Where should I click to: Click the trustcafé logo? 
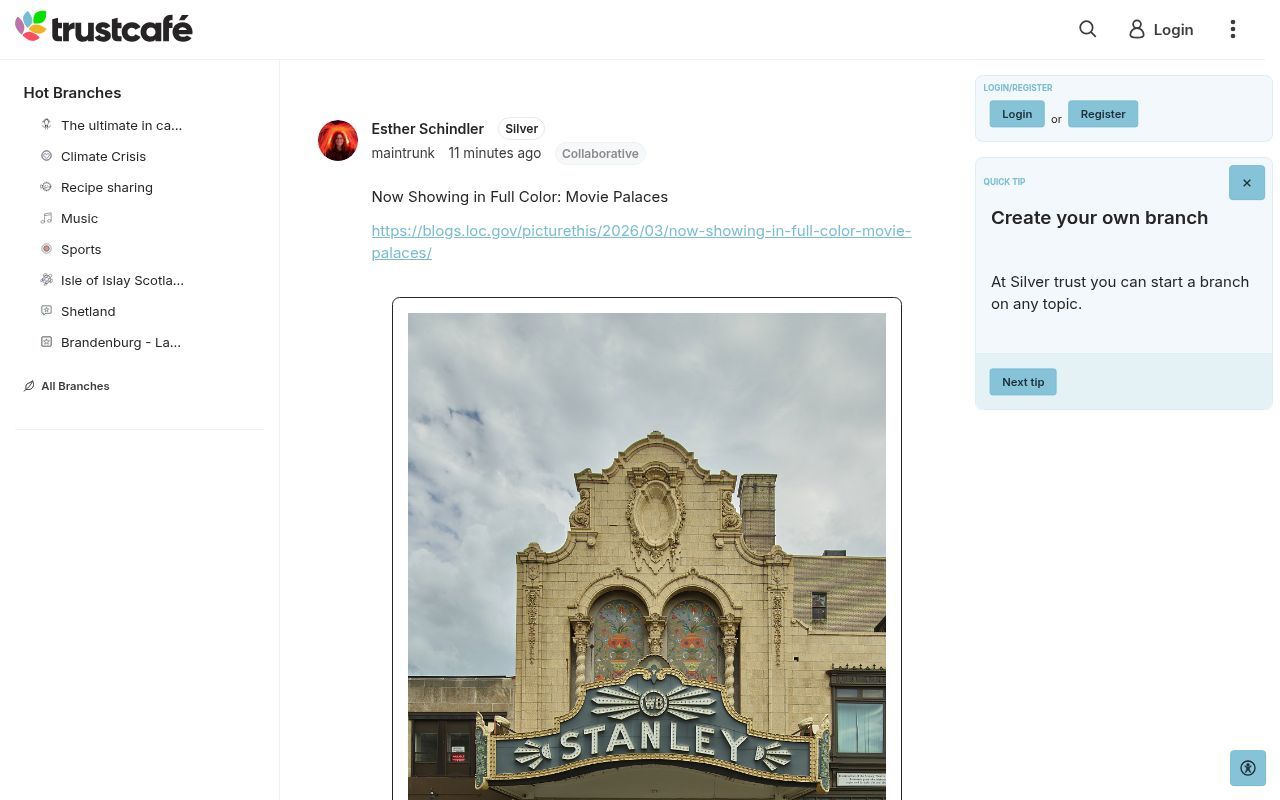click(104, 27)
